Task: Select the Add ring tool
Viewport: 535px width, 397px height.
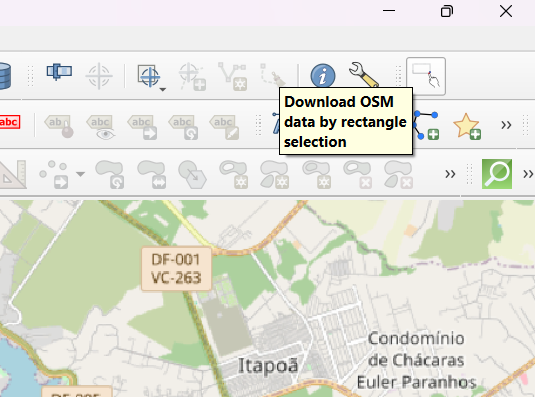Action: coord(234,174)
